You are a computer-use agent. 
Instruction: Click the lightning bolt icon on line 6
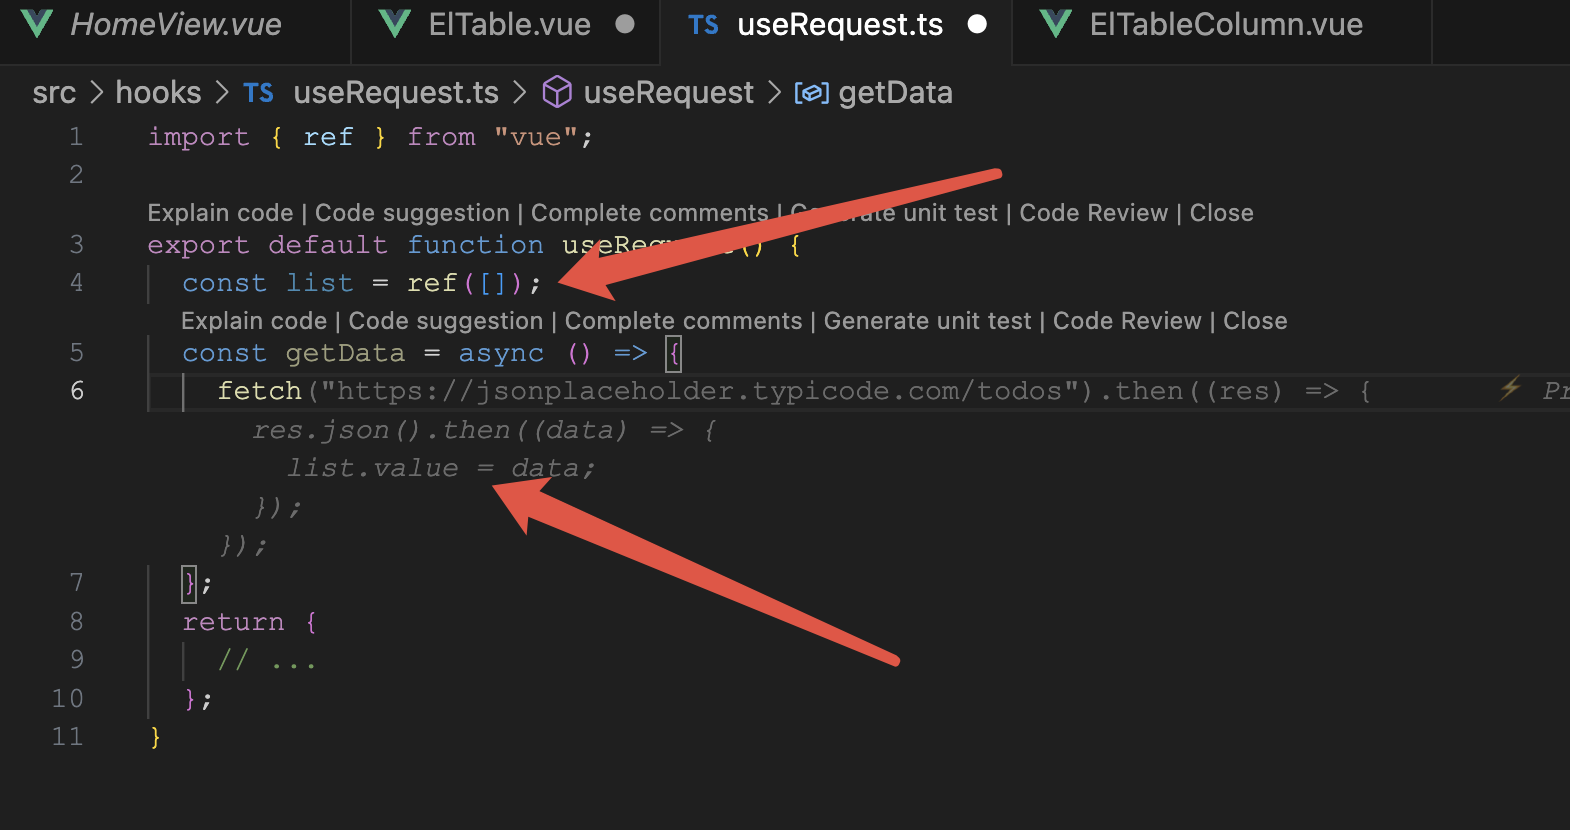tap(1510, 388)
